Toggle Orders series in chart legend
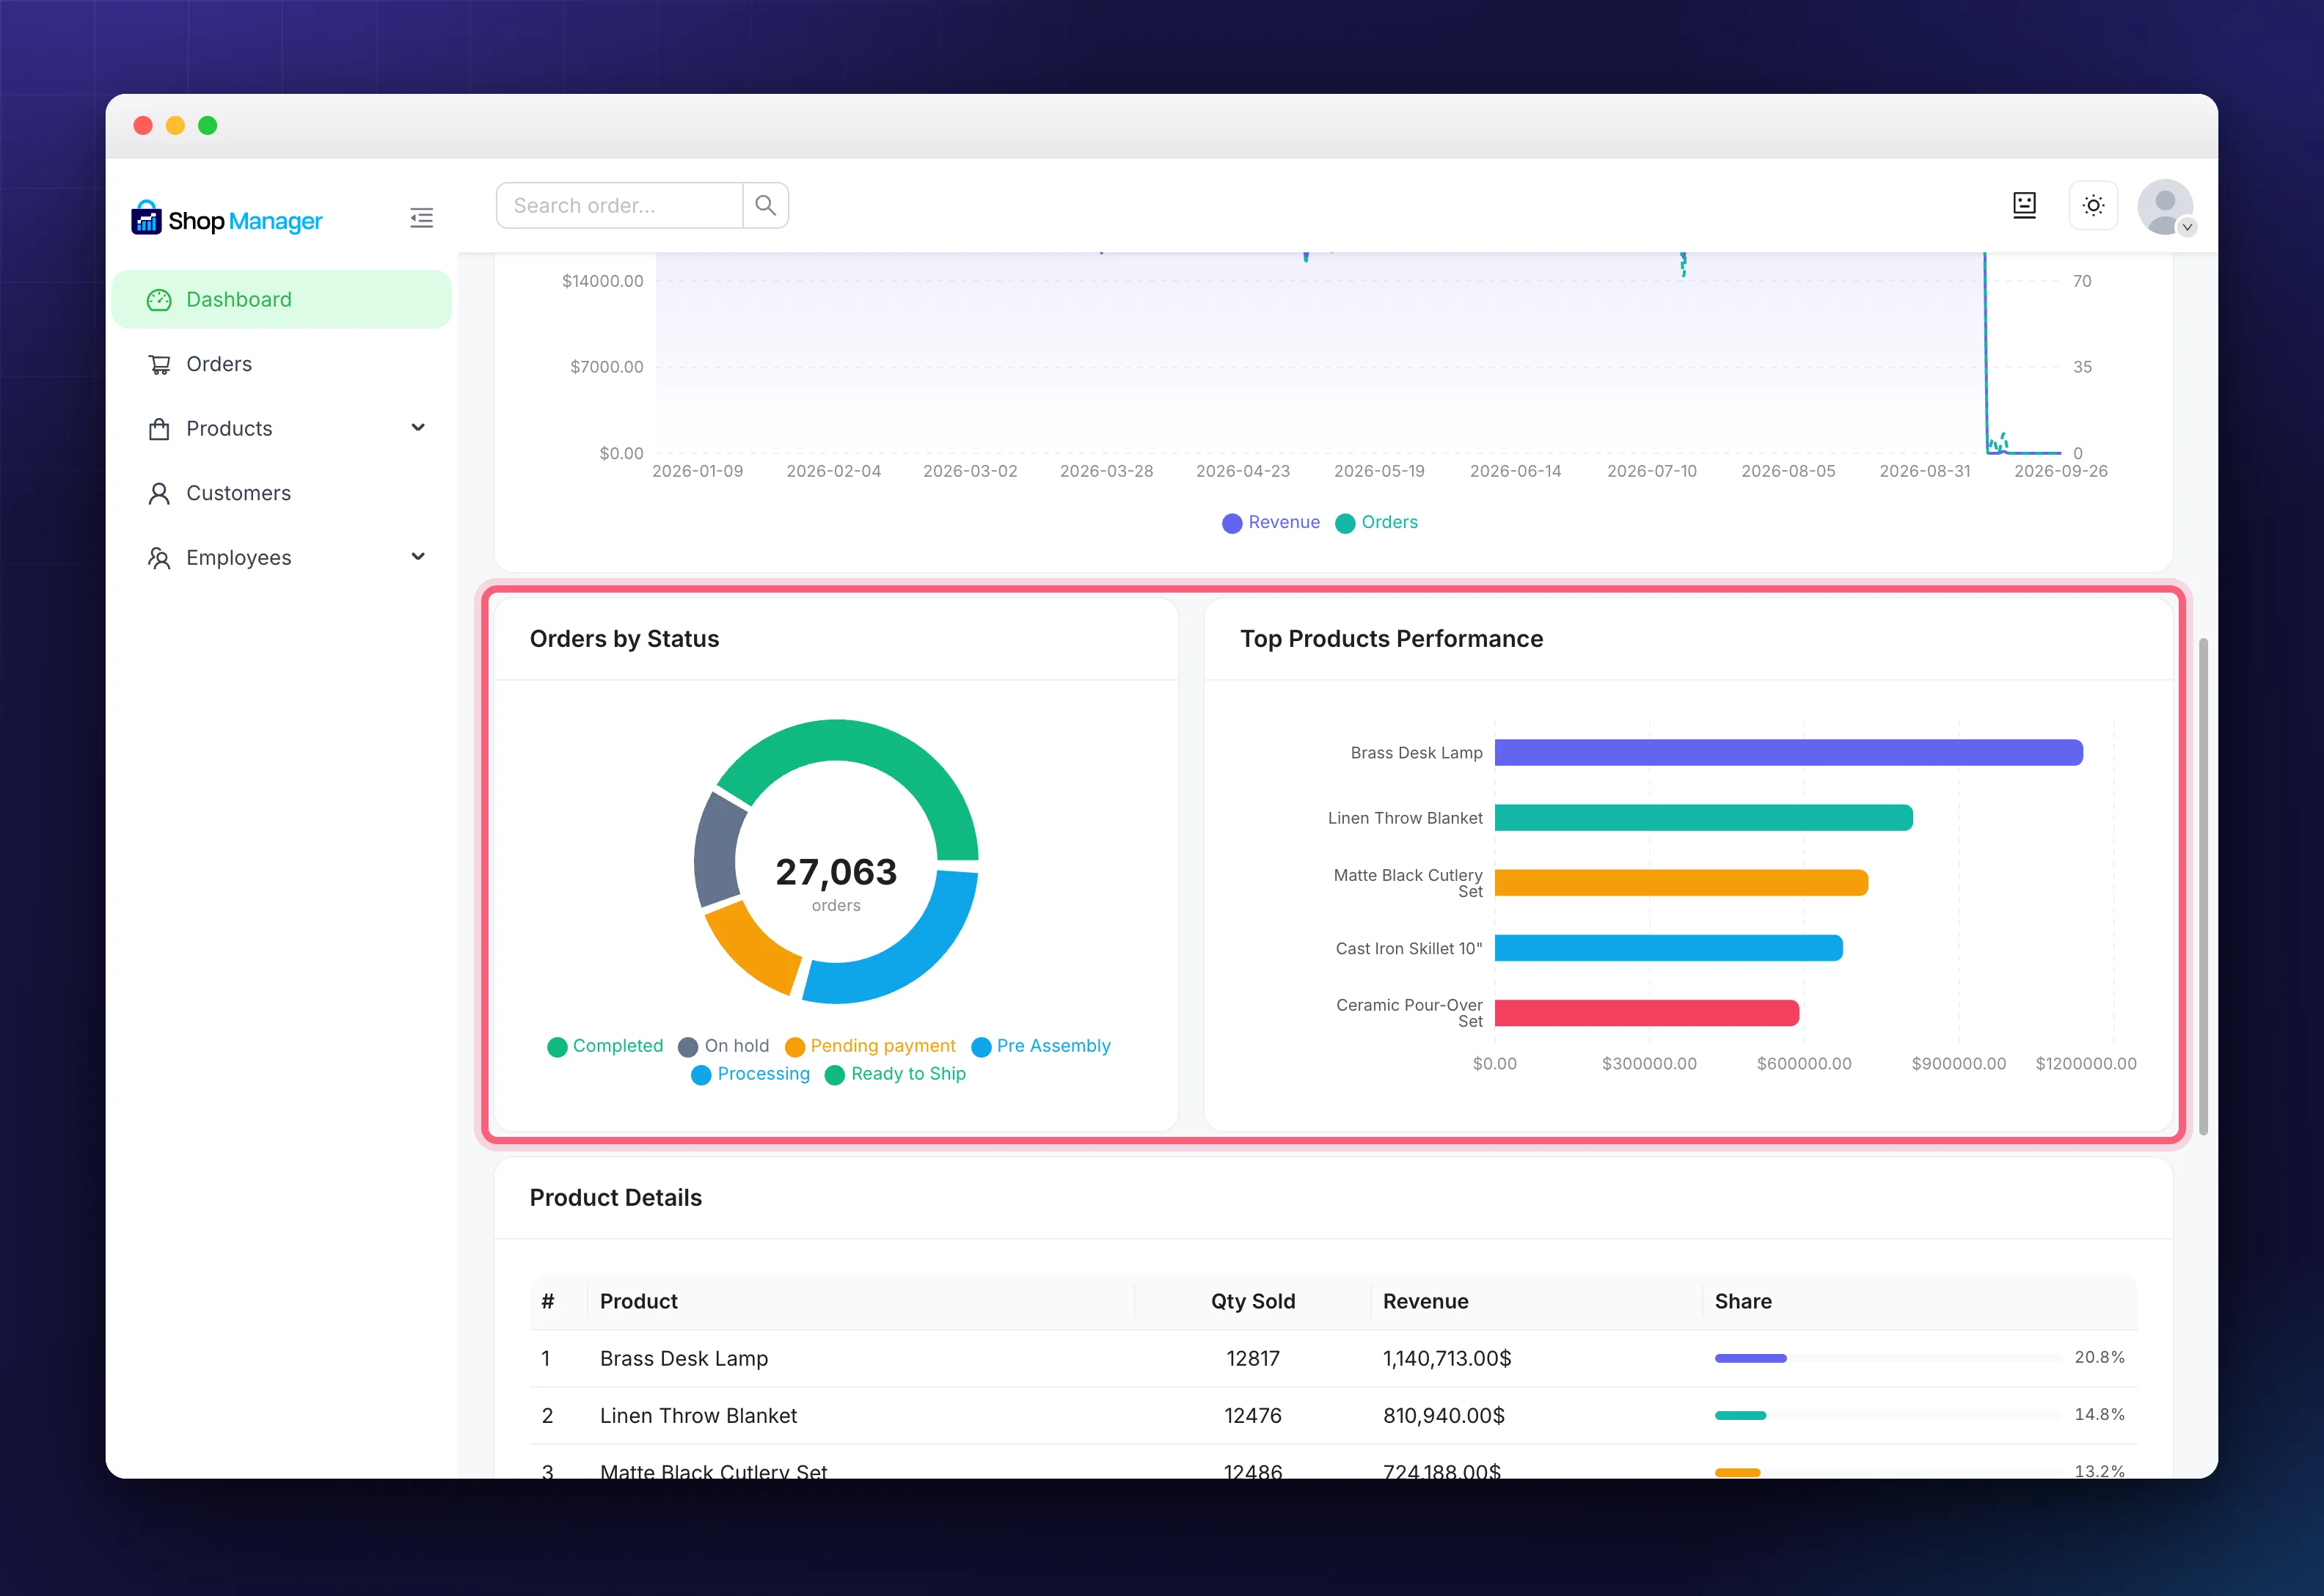This screenshot has height=1596, width=2324. click(x=1376, y=522)
